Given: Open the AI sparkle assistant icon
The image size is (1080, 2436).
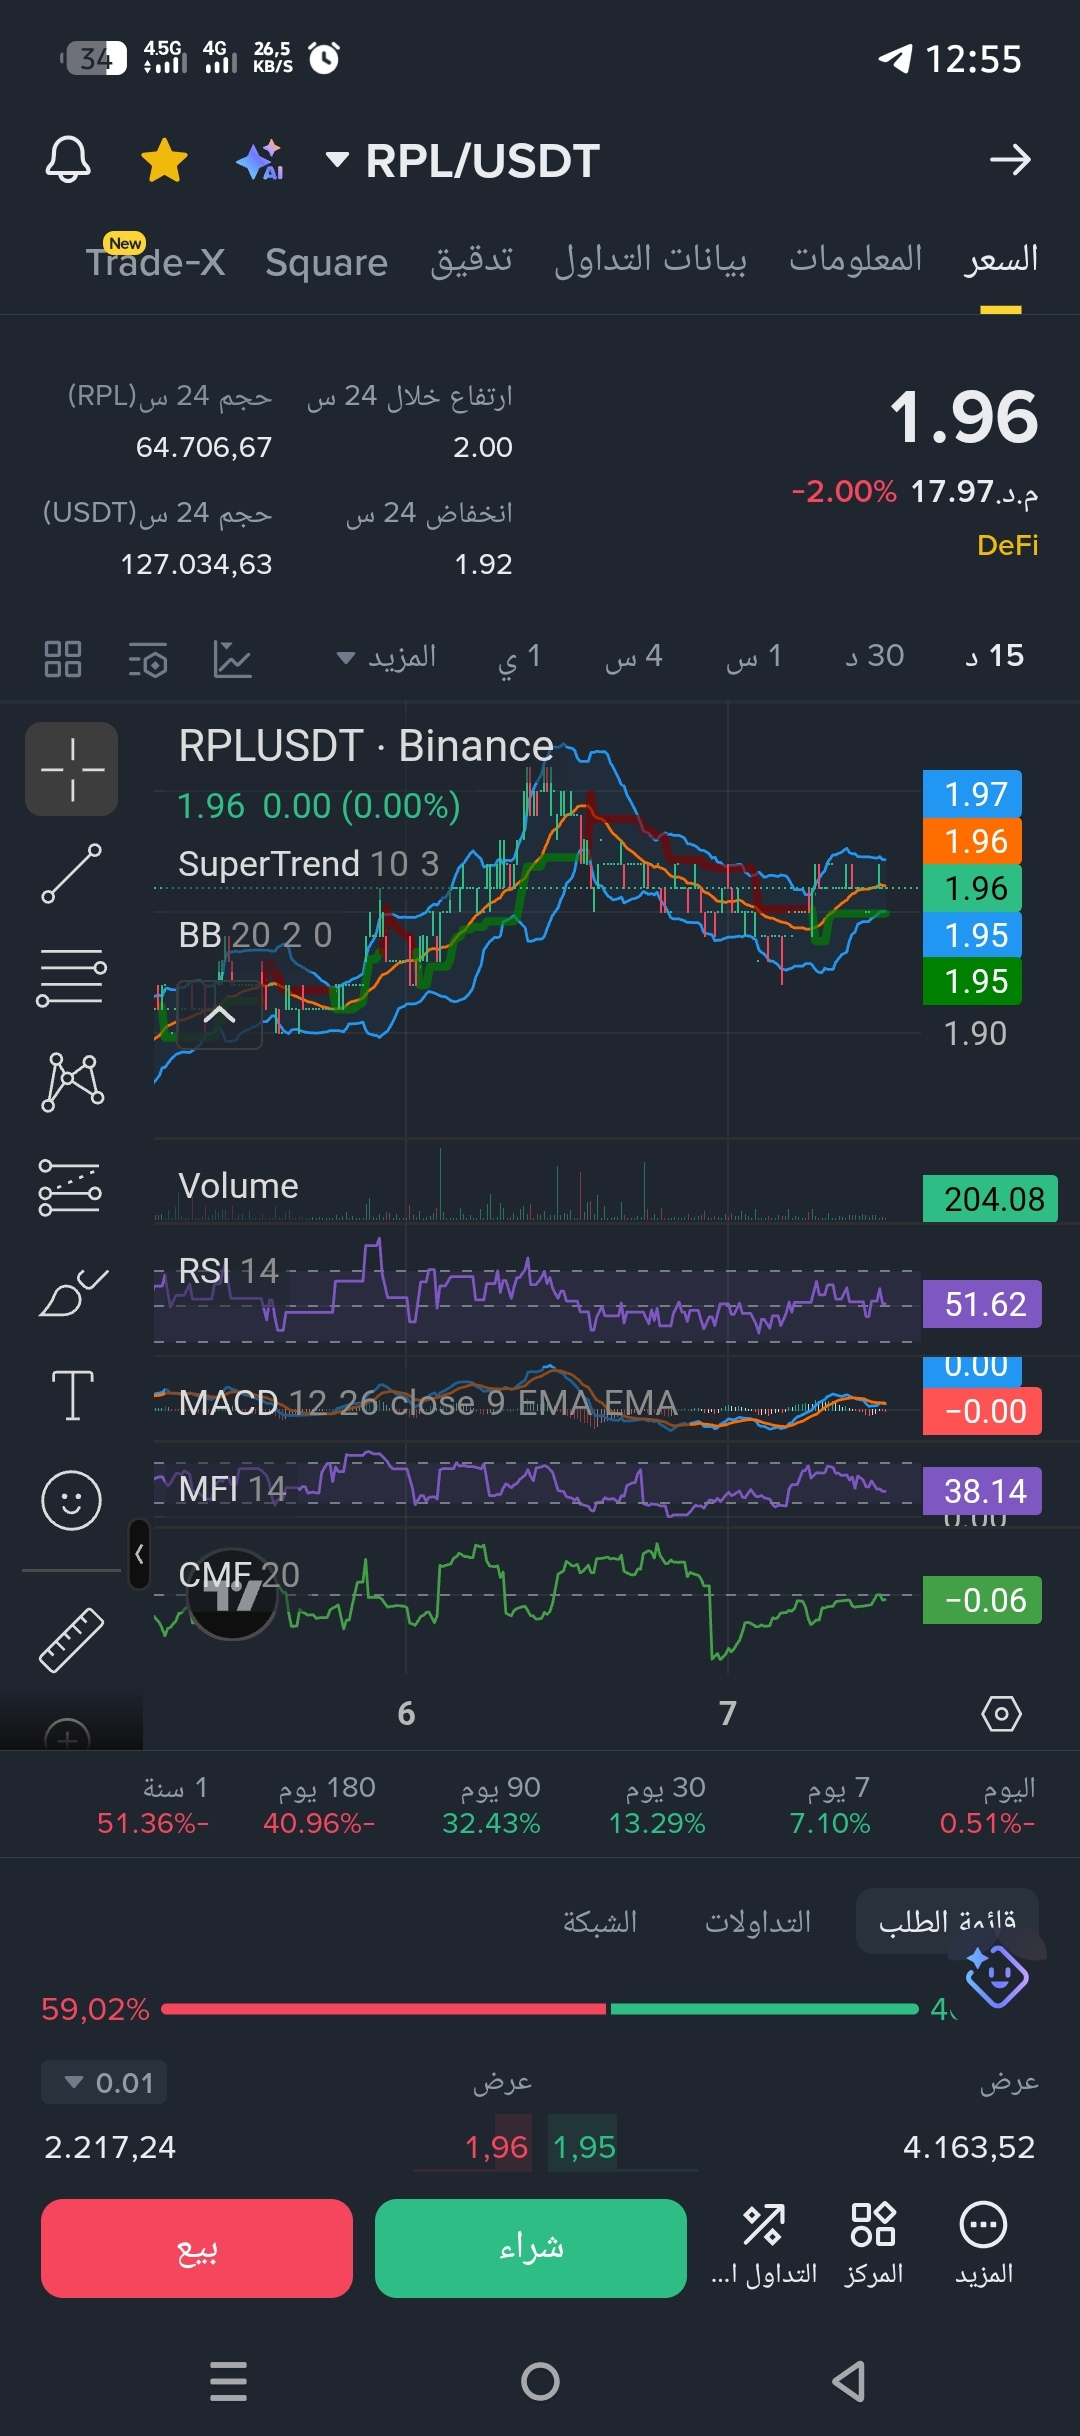Looking at the screenshot, I should (260, 160).
